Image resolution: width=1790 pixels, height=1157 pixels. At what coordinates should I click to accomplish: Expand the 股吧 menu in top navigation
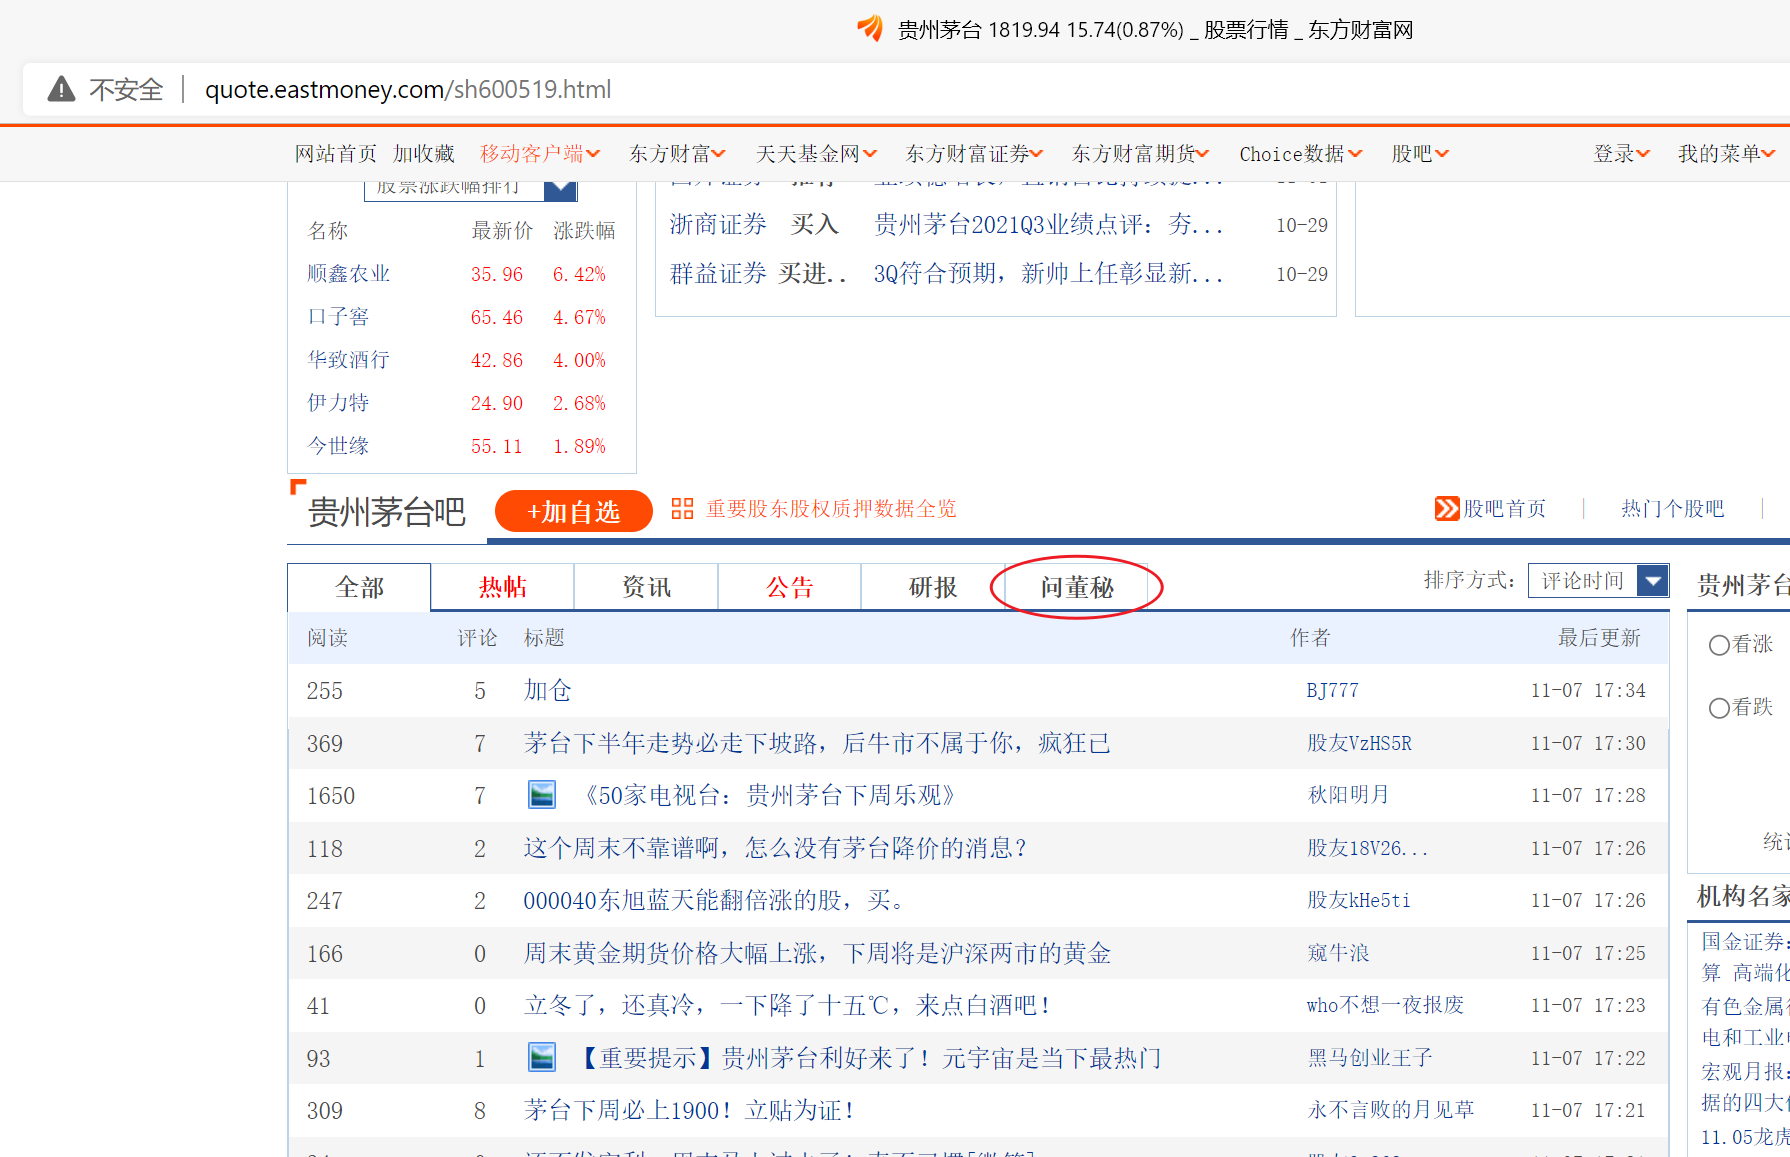[x=1420, y=154]
